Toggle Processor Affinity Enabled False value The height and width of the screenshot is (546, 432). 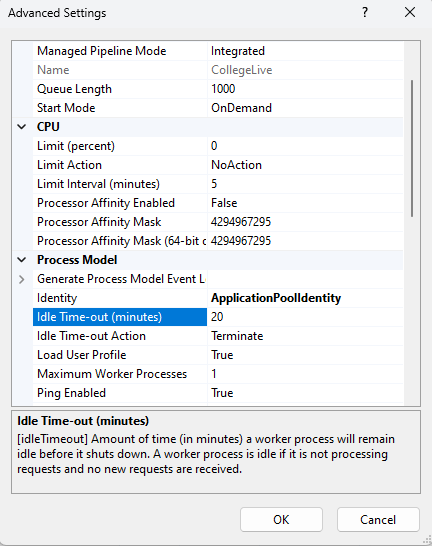(305, 203)
